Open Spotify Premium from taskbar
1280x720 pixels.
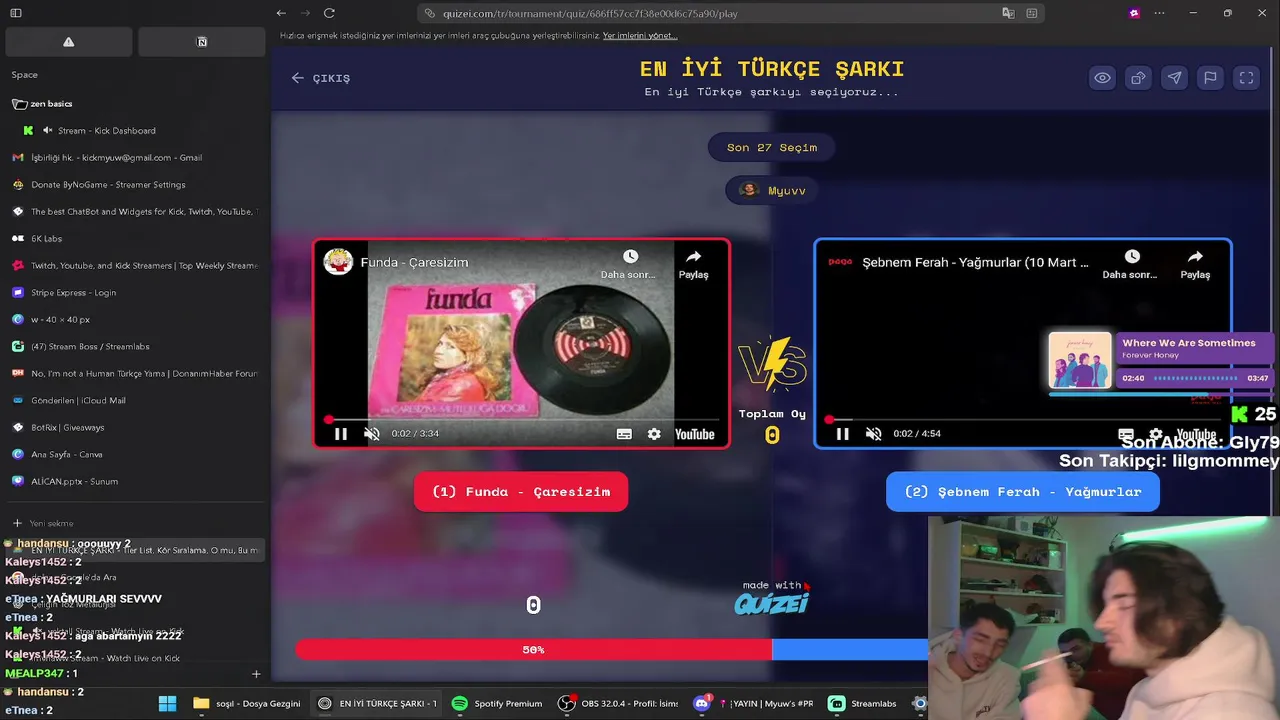pyautogui.click(x=497, y=703)
